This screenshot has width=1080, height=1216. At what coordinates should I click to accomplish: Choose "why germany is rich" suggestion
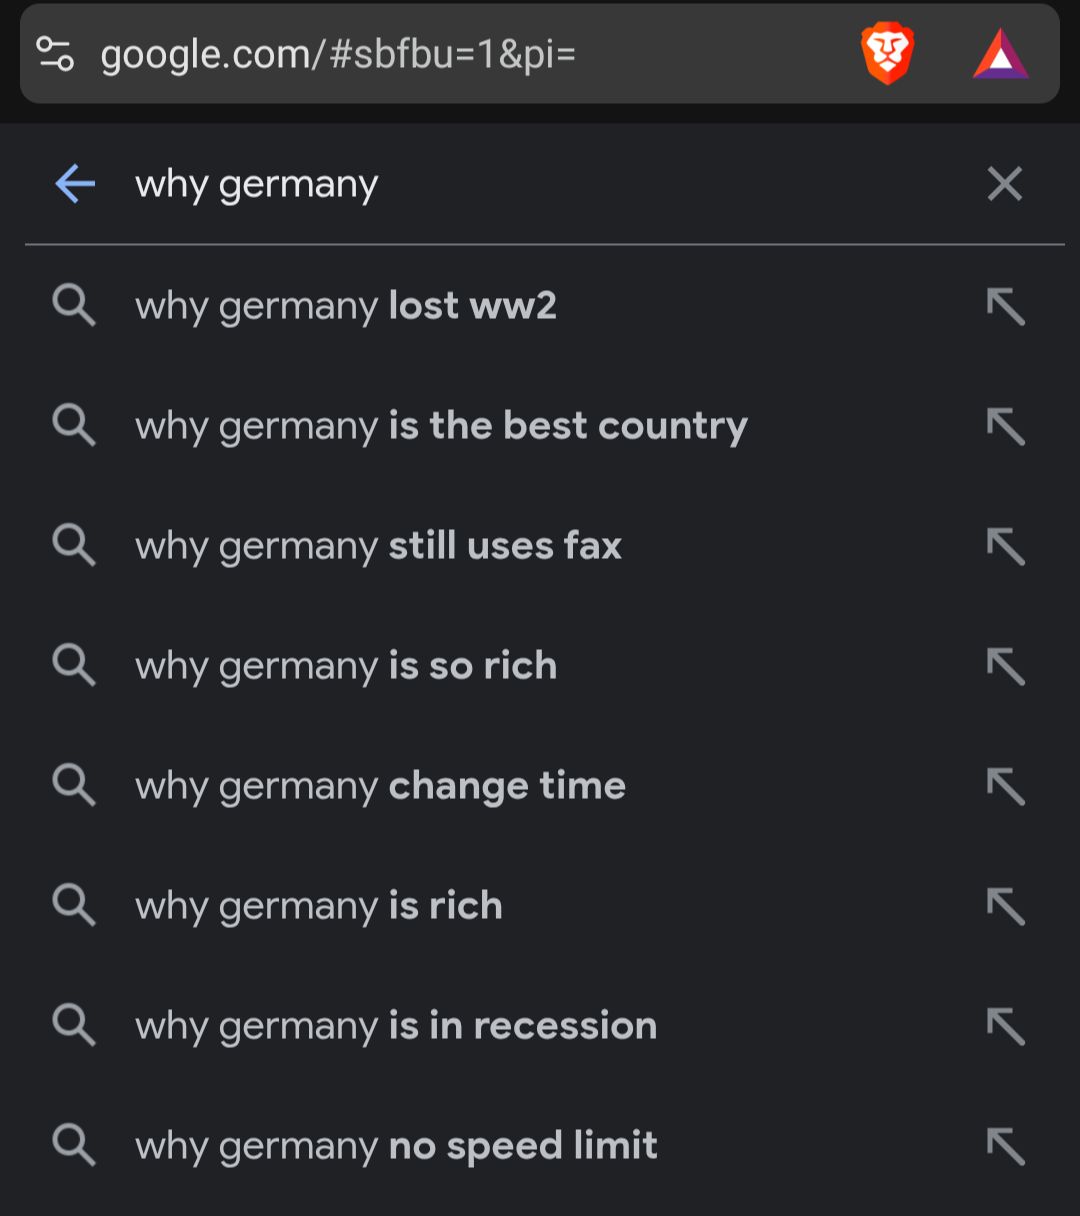click(319, 906)
